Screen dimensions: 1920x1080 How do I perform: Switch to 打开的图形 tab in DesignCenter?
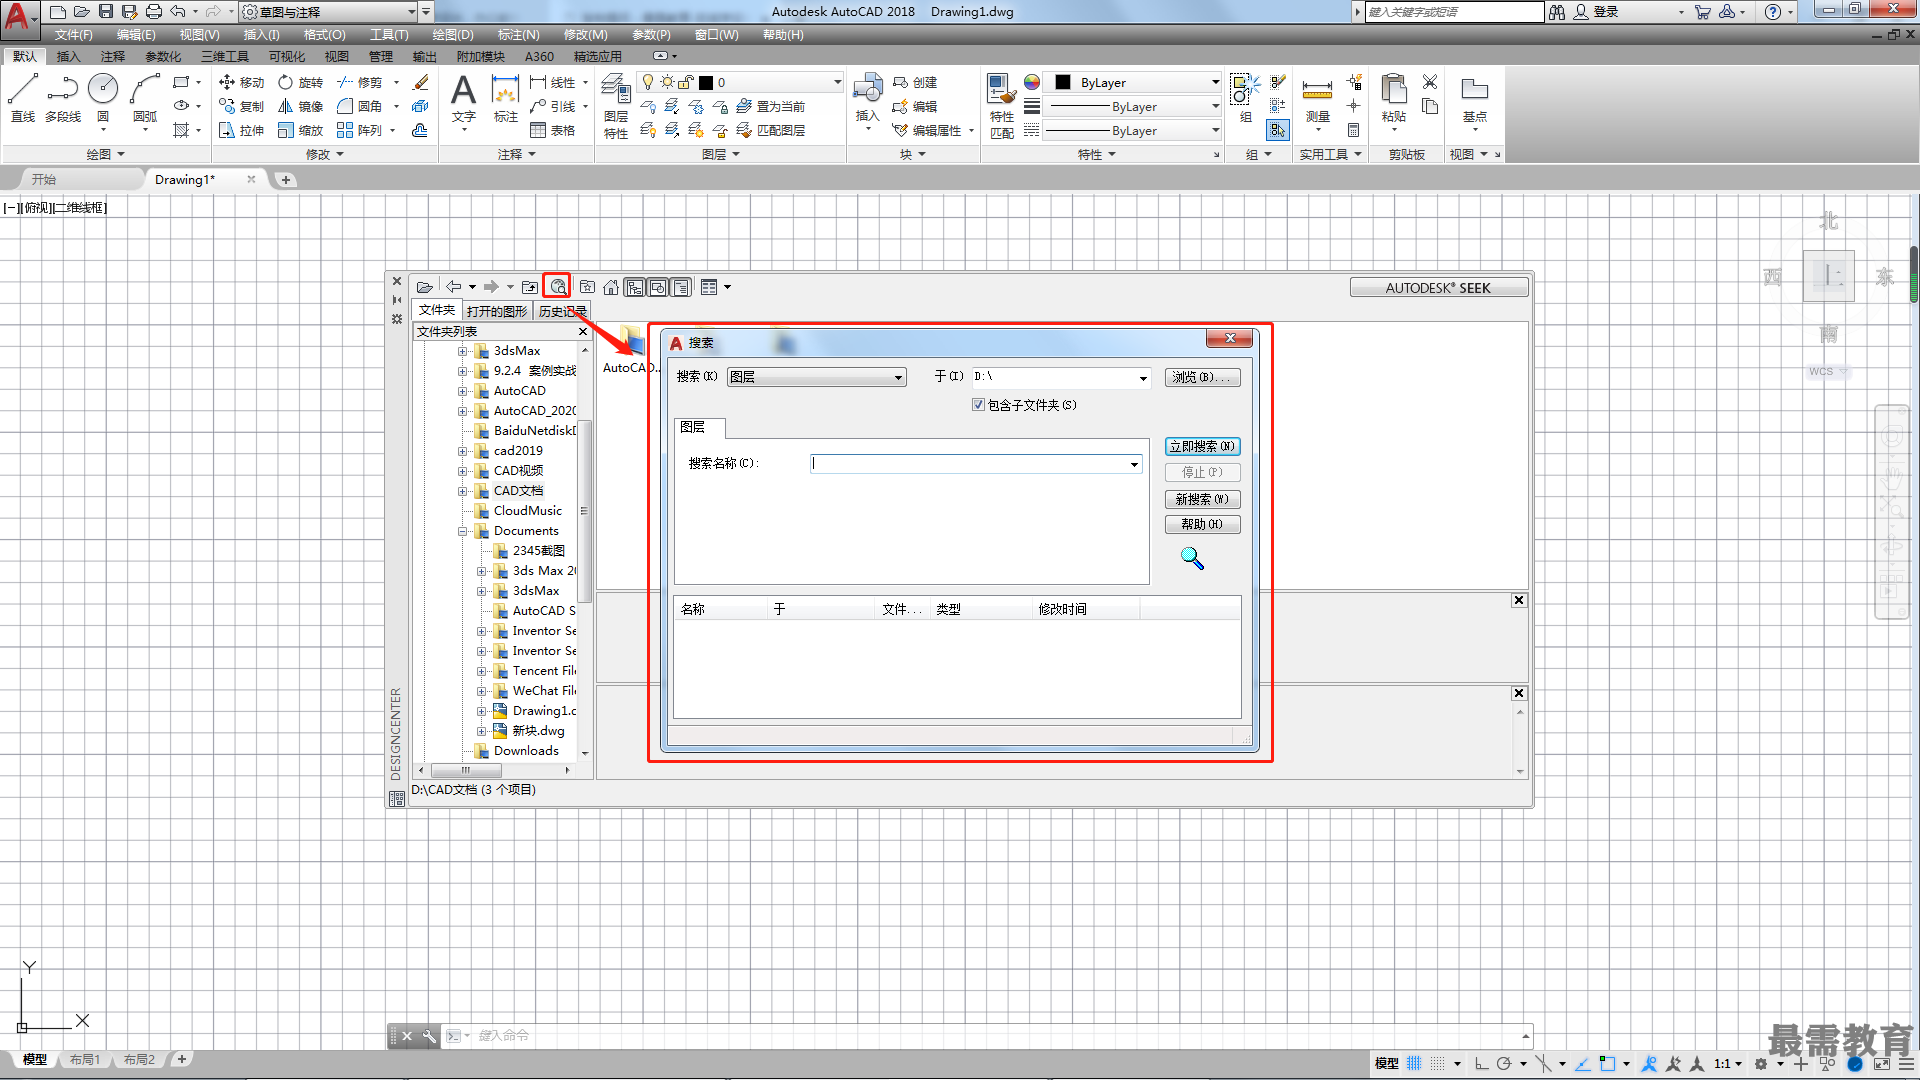(497, 311)
